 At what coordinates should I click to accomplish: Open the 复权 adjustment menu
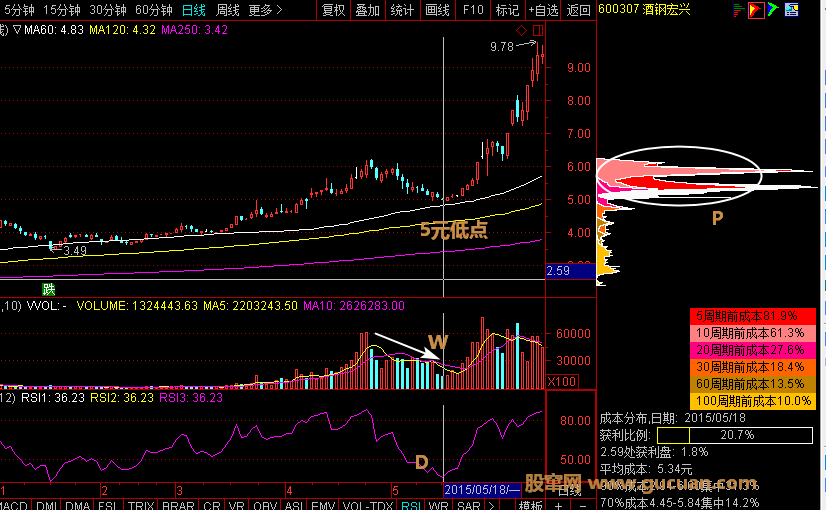333,10
